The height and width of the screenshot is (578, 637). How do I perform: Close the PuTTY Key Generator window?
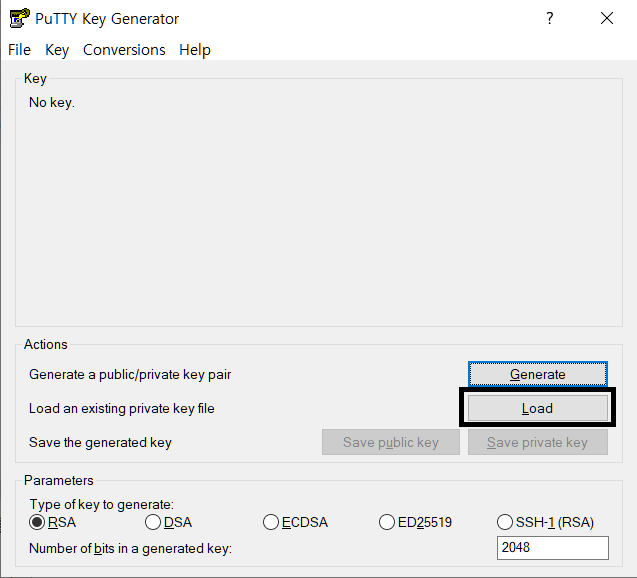(x=607, y=18)
